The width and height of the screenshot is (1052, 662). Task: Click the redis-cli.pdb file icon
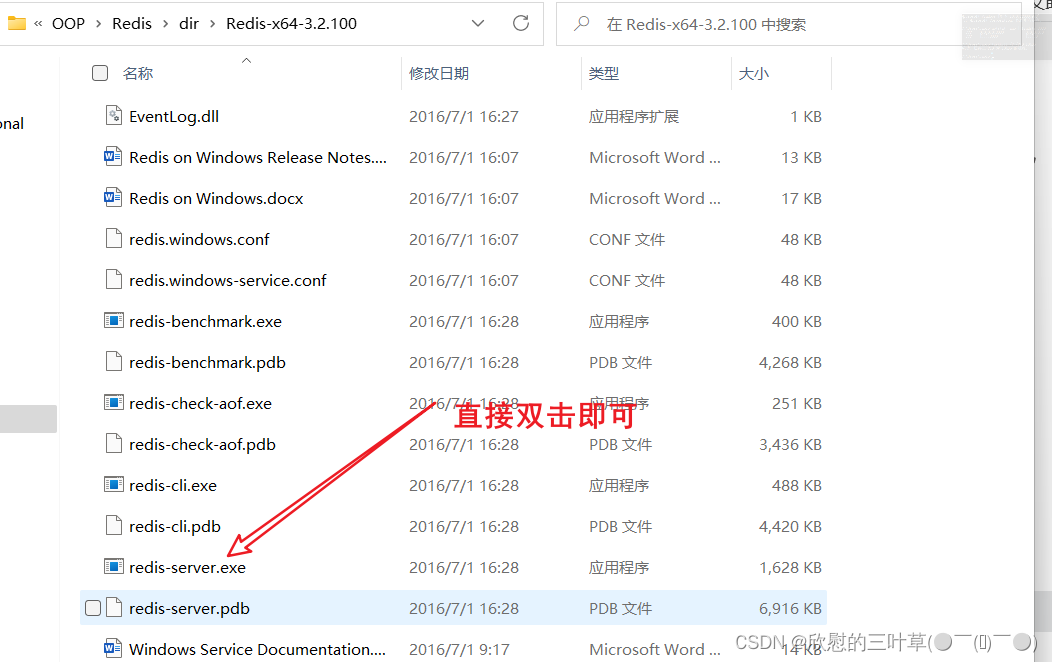(113, 525)
